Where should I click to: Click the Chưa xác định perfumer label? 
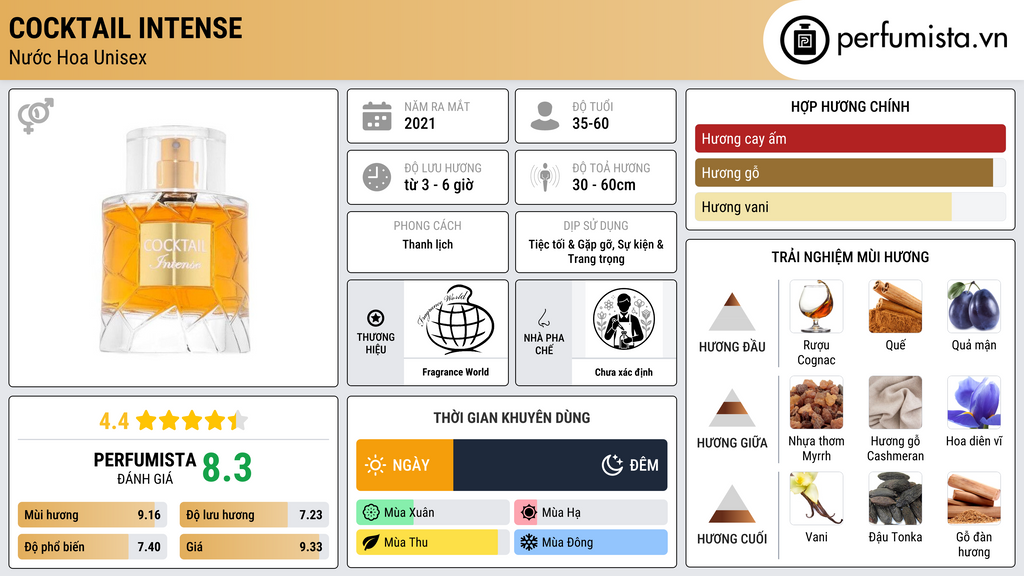click(x=624, y=372)
